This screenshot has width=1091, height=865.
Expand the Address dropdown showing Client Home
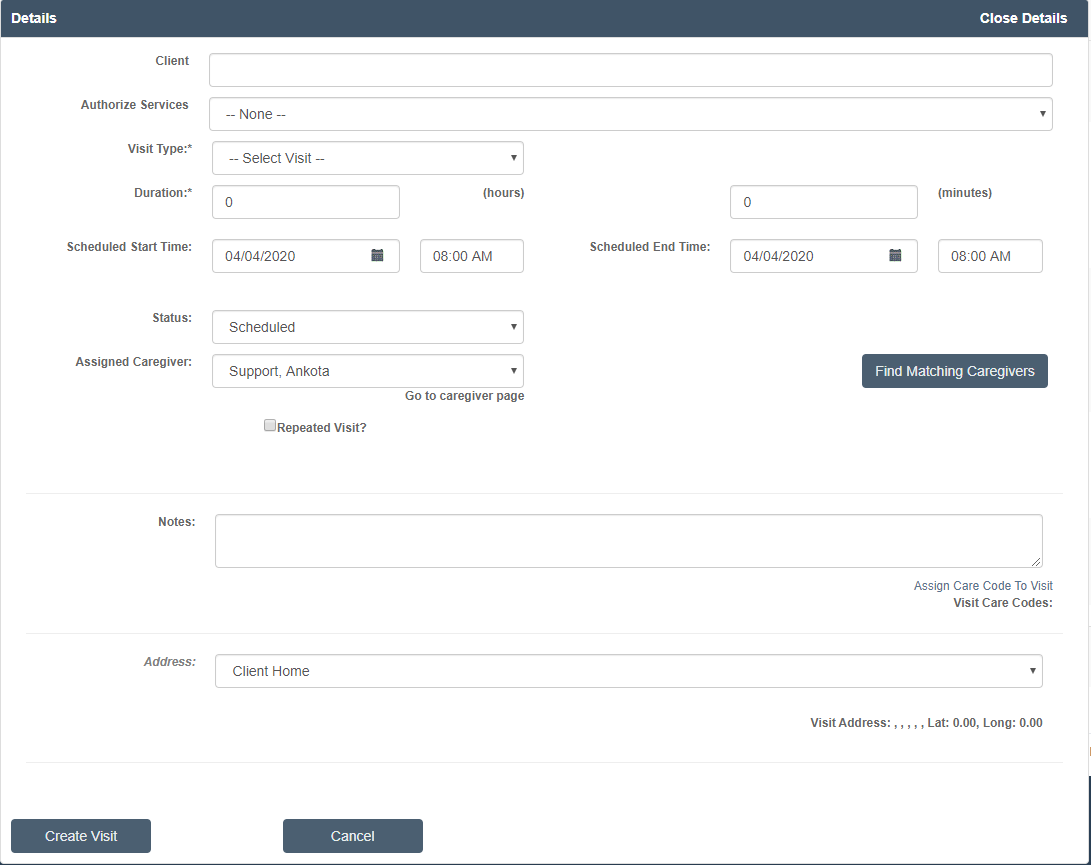click(x=628, y=671)
